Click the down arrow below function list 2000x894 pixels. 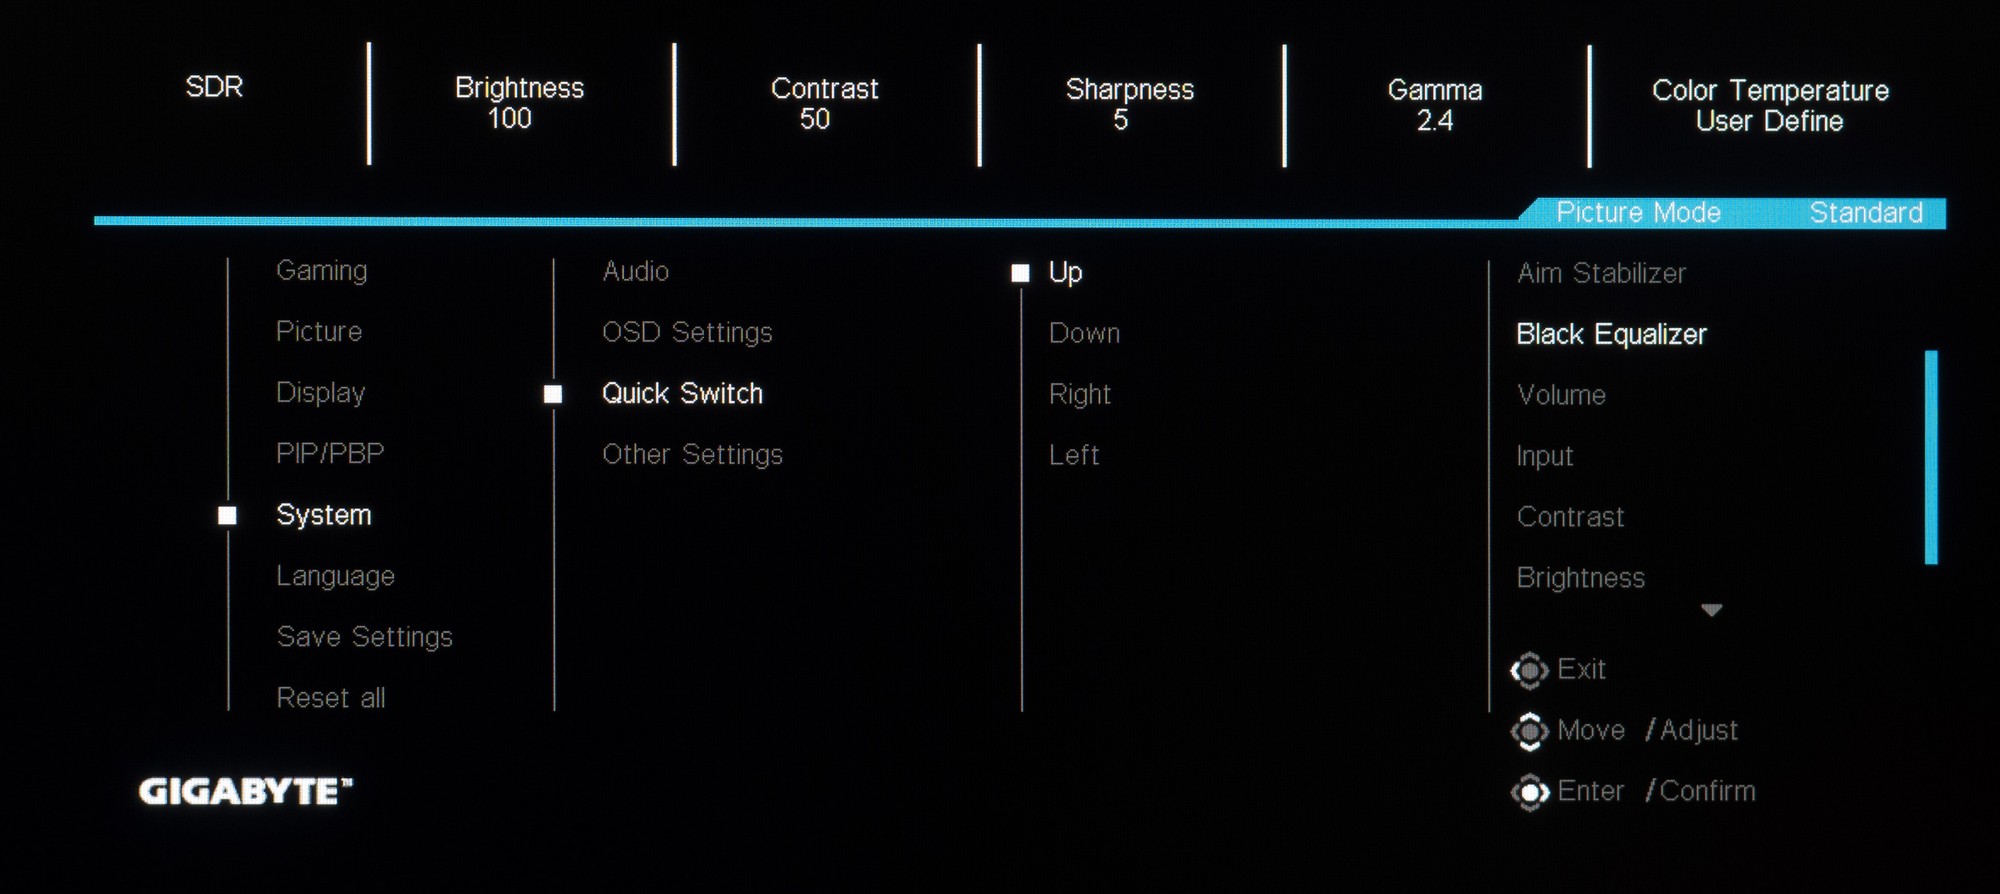point(1711,610)
